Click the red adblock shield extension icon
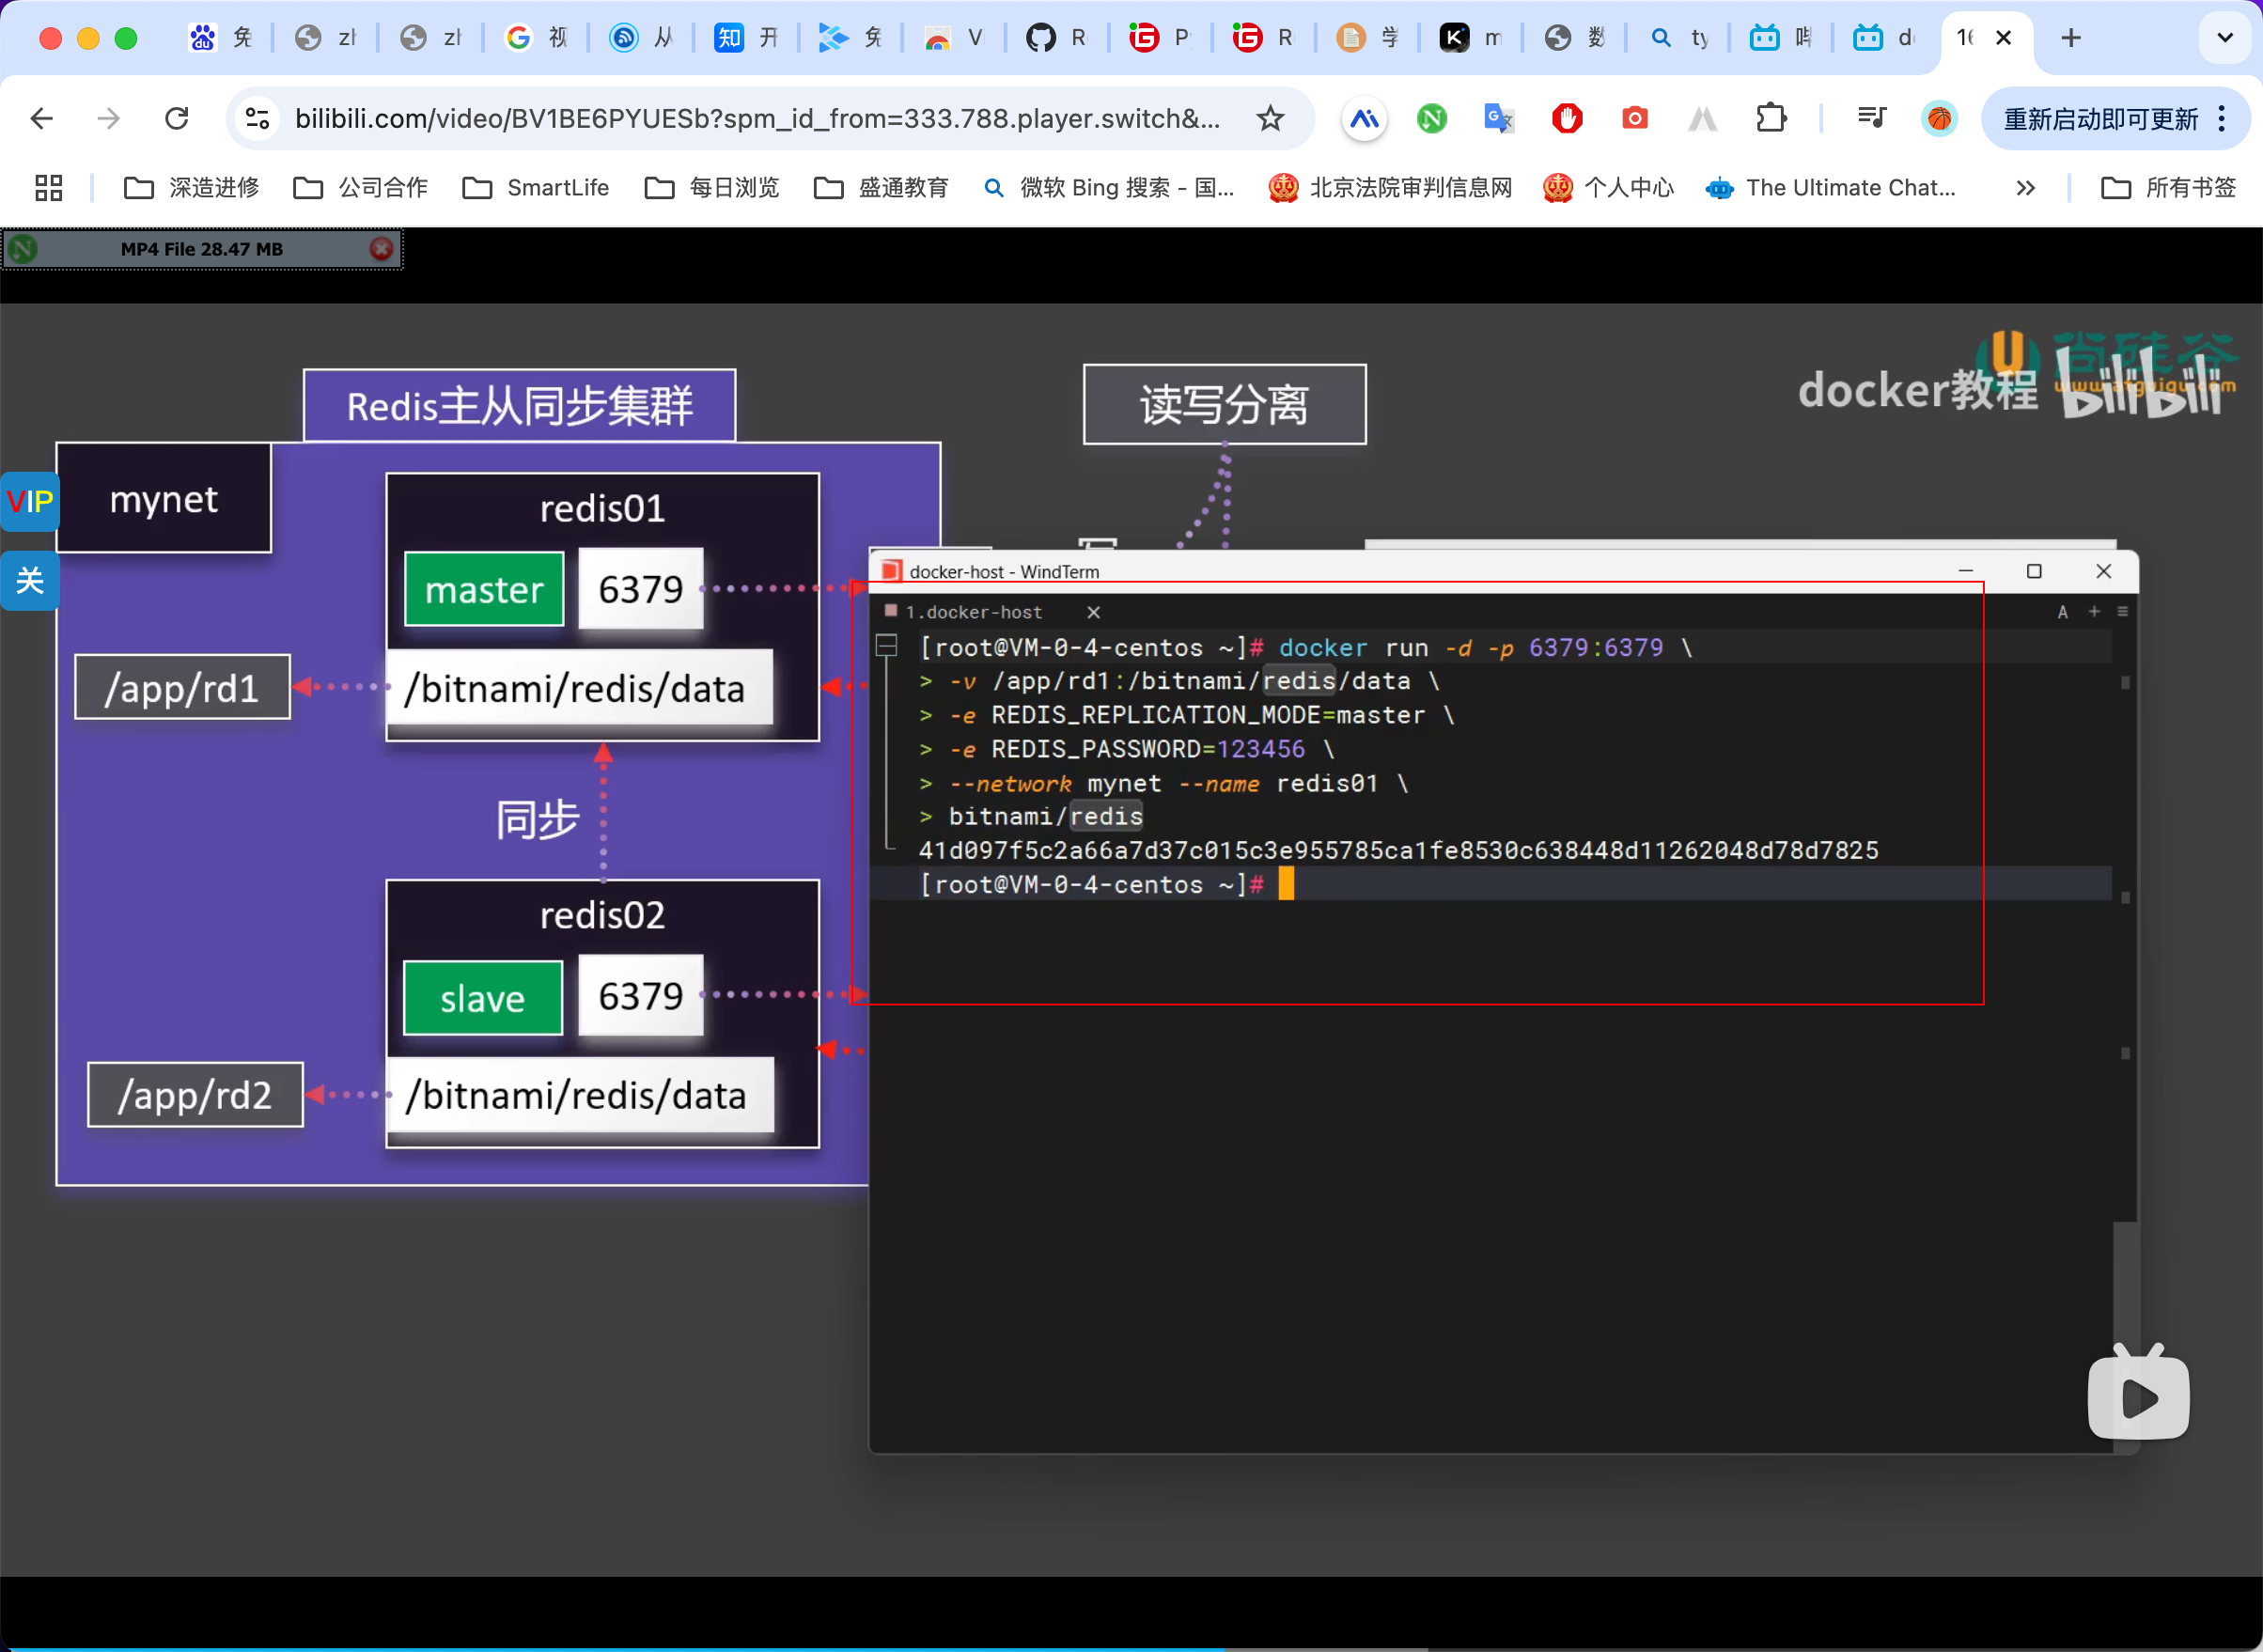The width and height of the screenshot is (2263, 1652). tap(1566, 119)
